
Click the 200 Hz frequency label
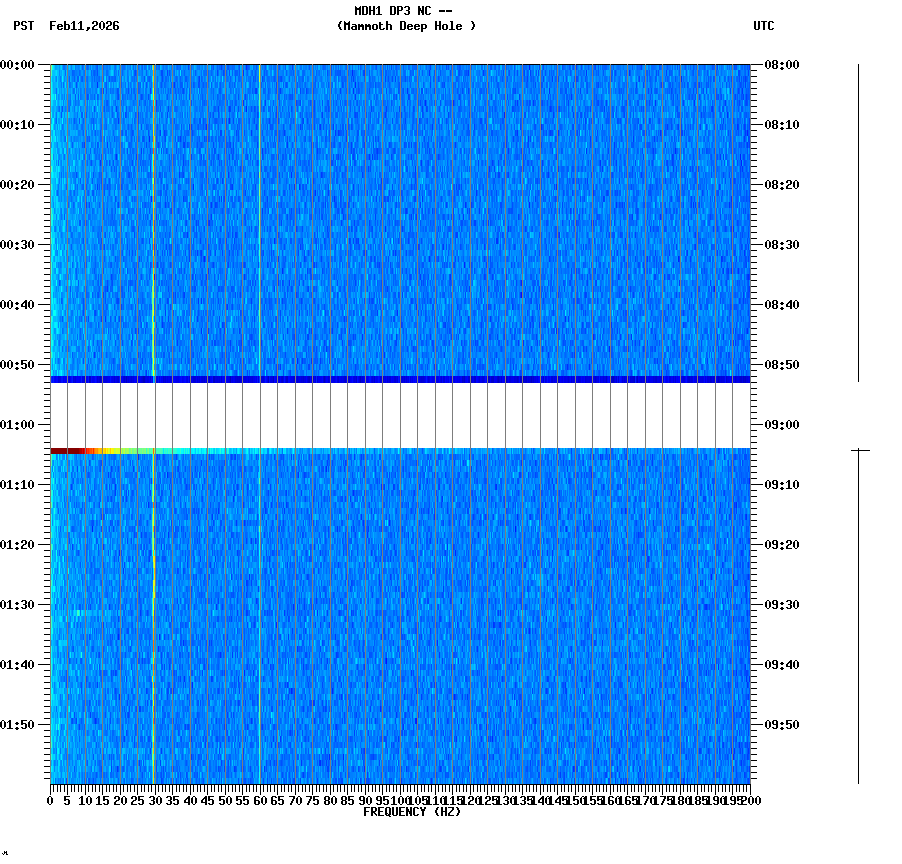point(749,801)
